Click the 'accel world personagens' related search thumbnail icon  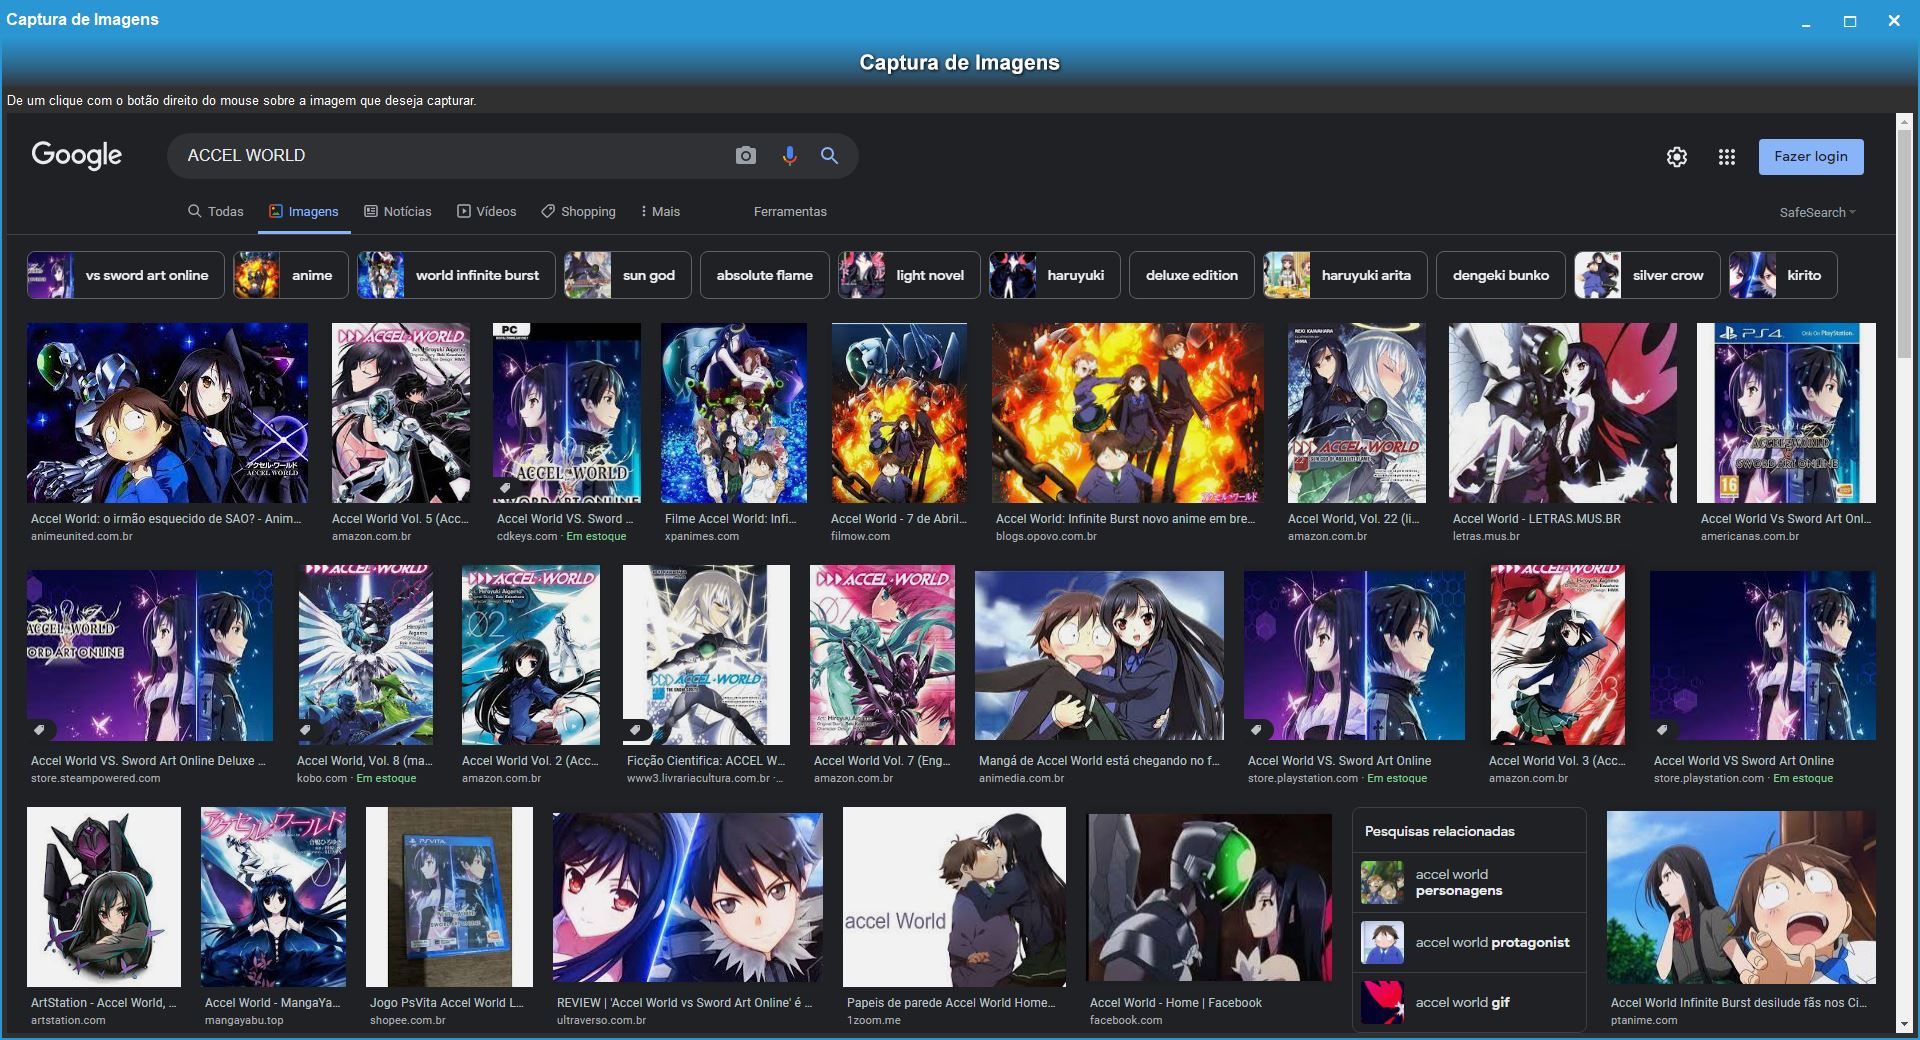click(x=1382, y=882)
